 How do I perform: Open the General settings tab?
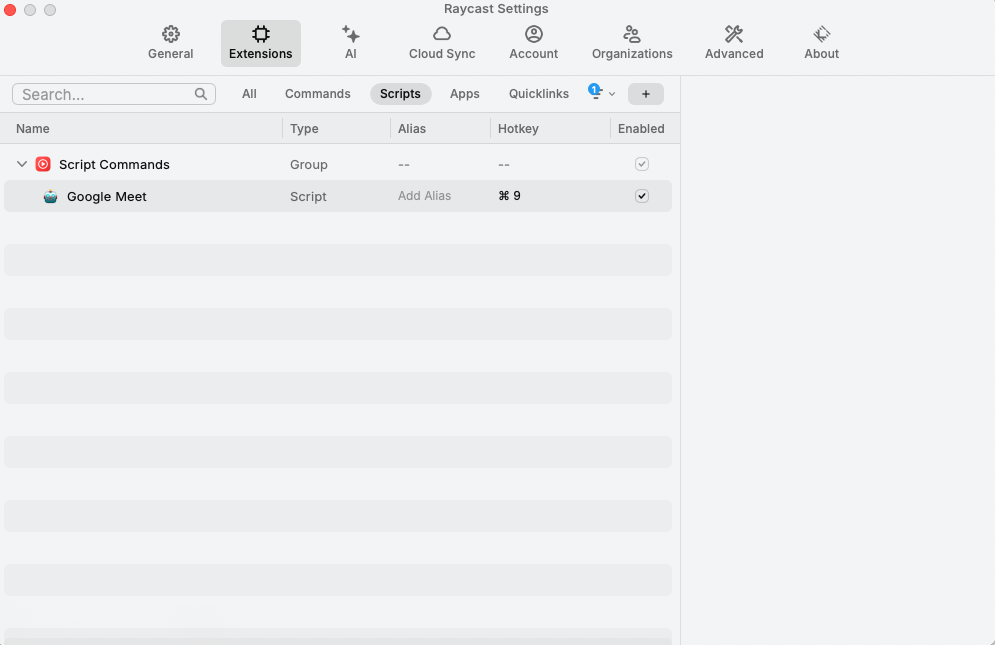pos(171,43)
